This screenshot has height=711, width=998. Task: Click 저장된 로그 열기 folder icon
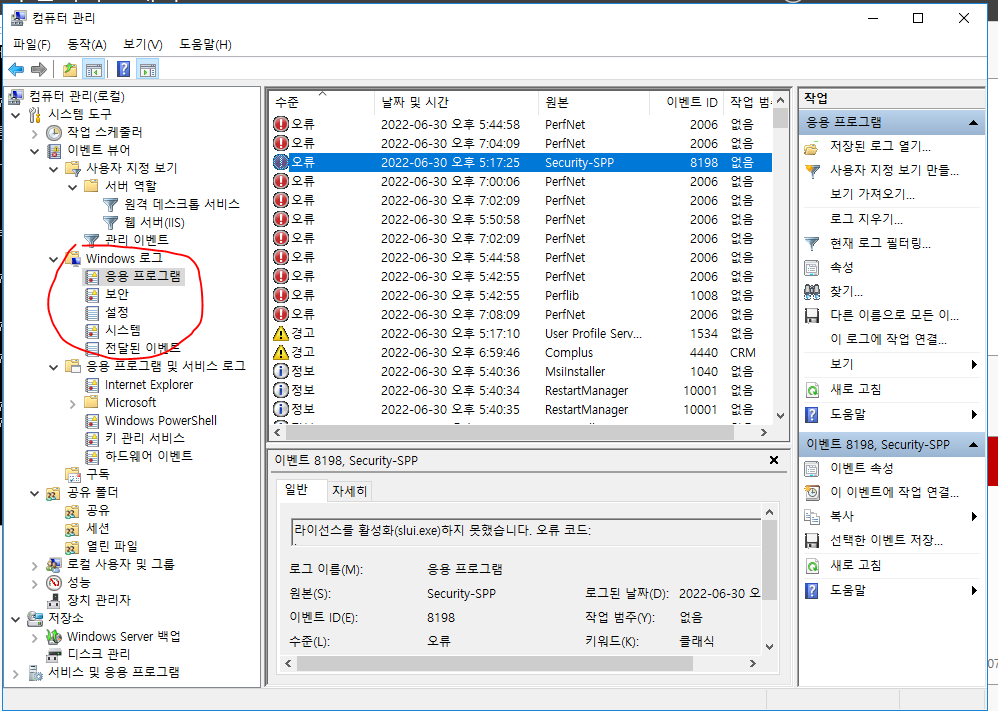(812, 147)
